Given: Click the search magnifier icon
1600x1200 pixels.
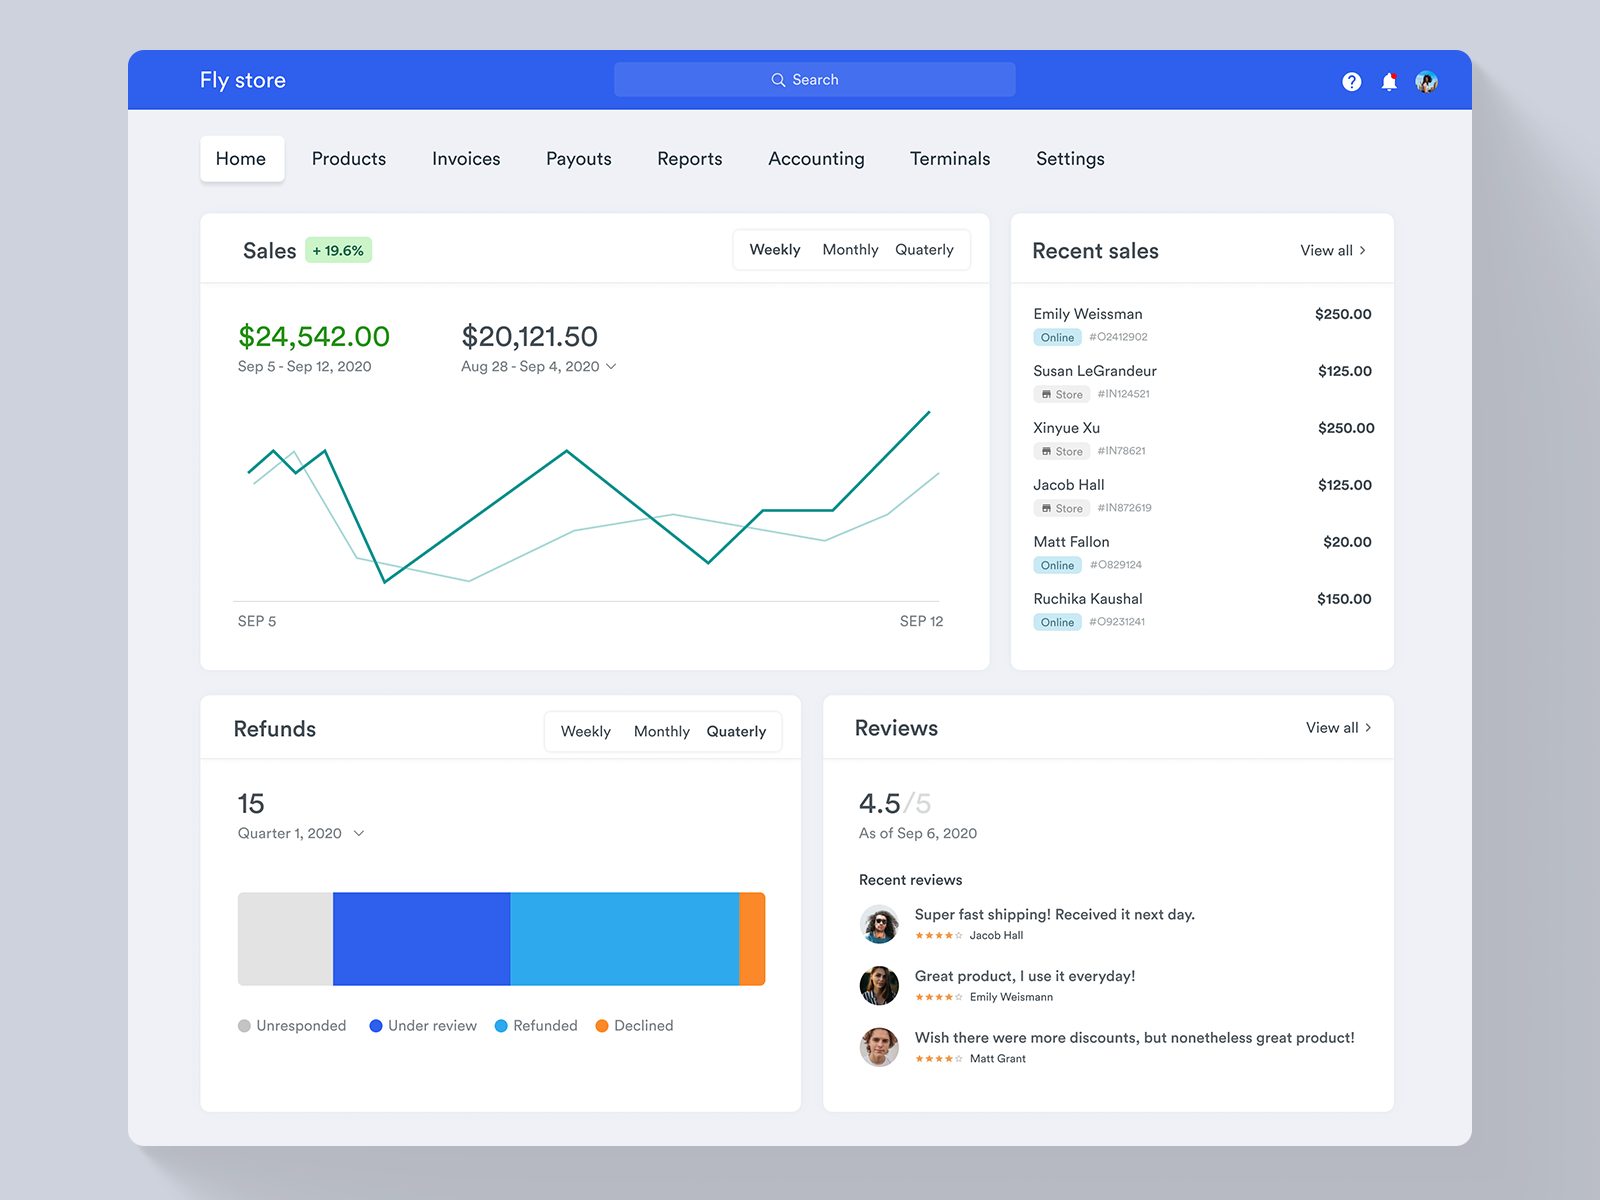Looking at the screenshot, I should pyautogui.click(x=777, y=79).
